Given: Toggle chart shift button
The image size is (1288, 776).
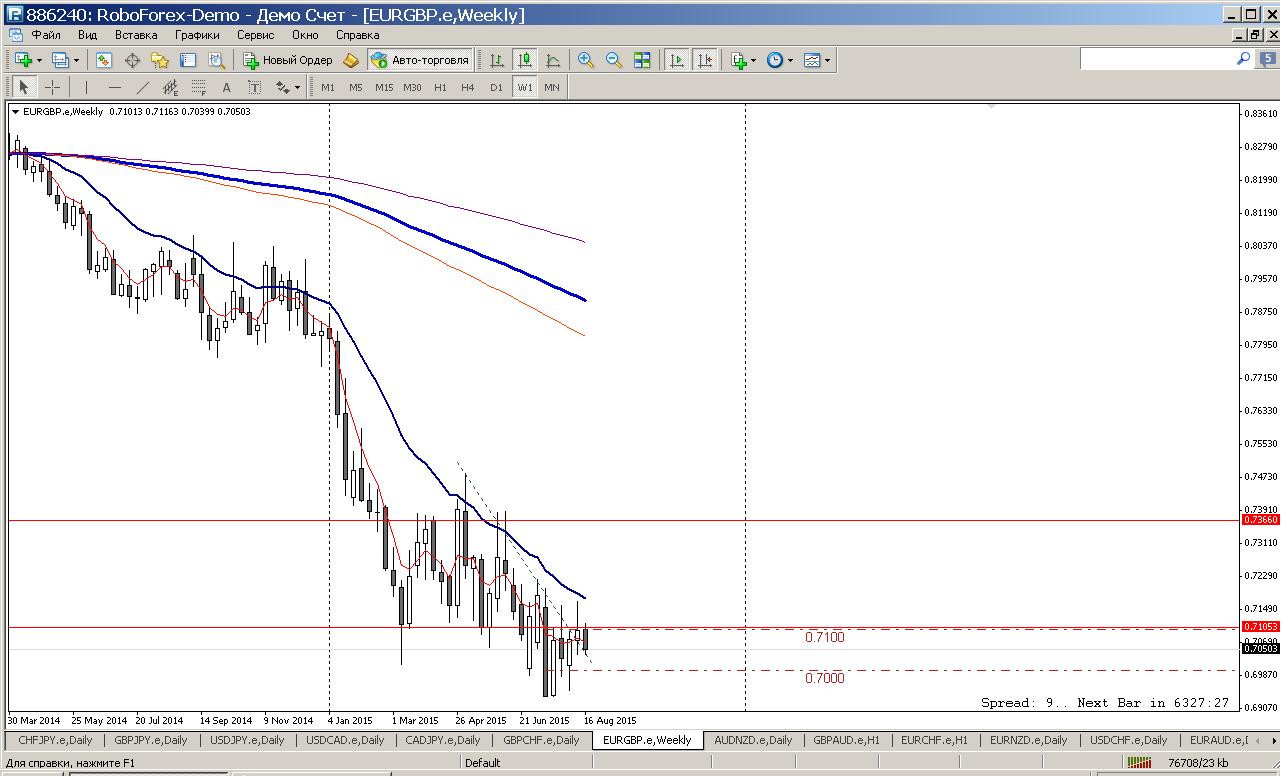Looking at the screenshot, I should (705, 60).
